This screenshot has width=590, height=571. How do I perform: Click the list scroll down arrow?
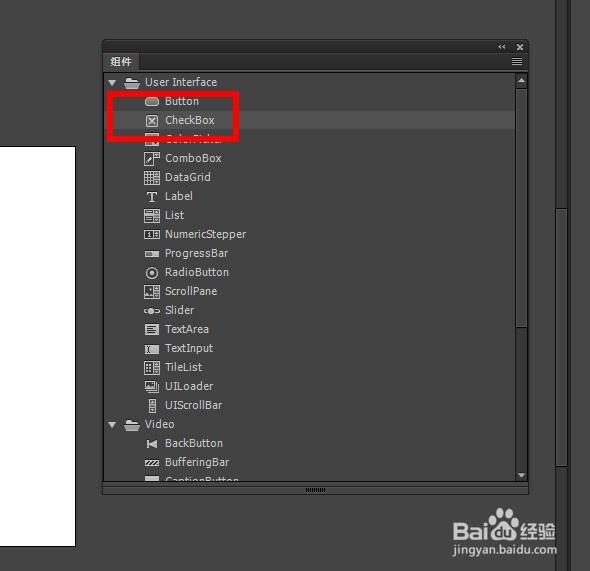click(522, 475)
